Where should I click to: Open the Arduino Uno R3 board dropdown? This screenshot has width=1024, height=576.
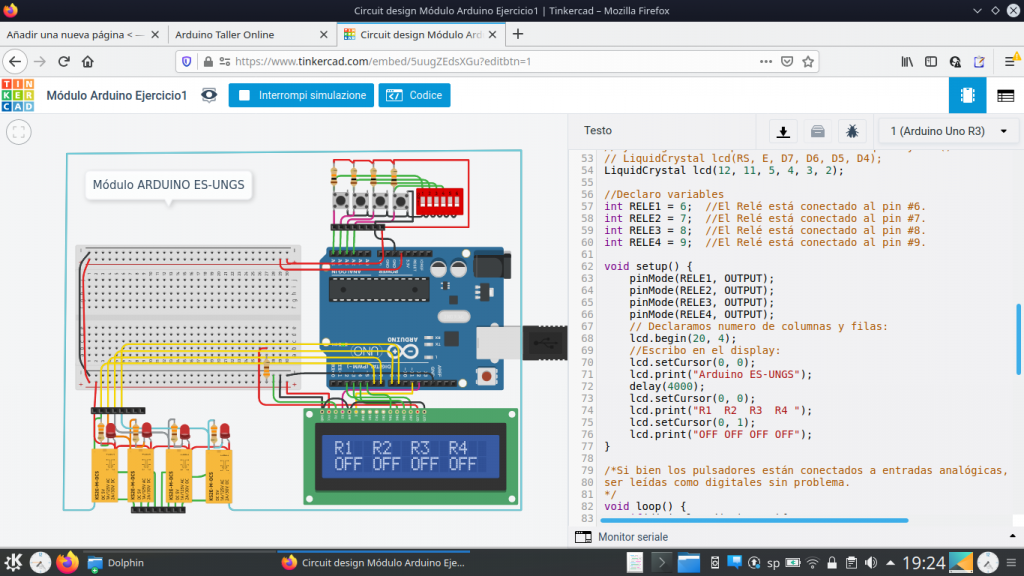point(948,131)
